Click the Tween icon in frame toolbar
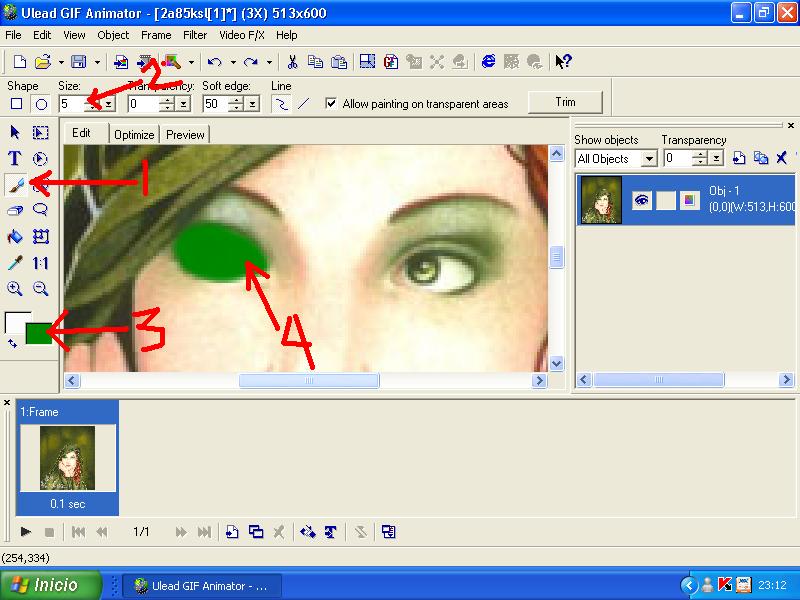 (308, 532)
